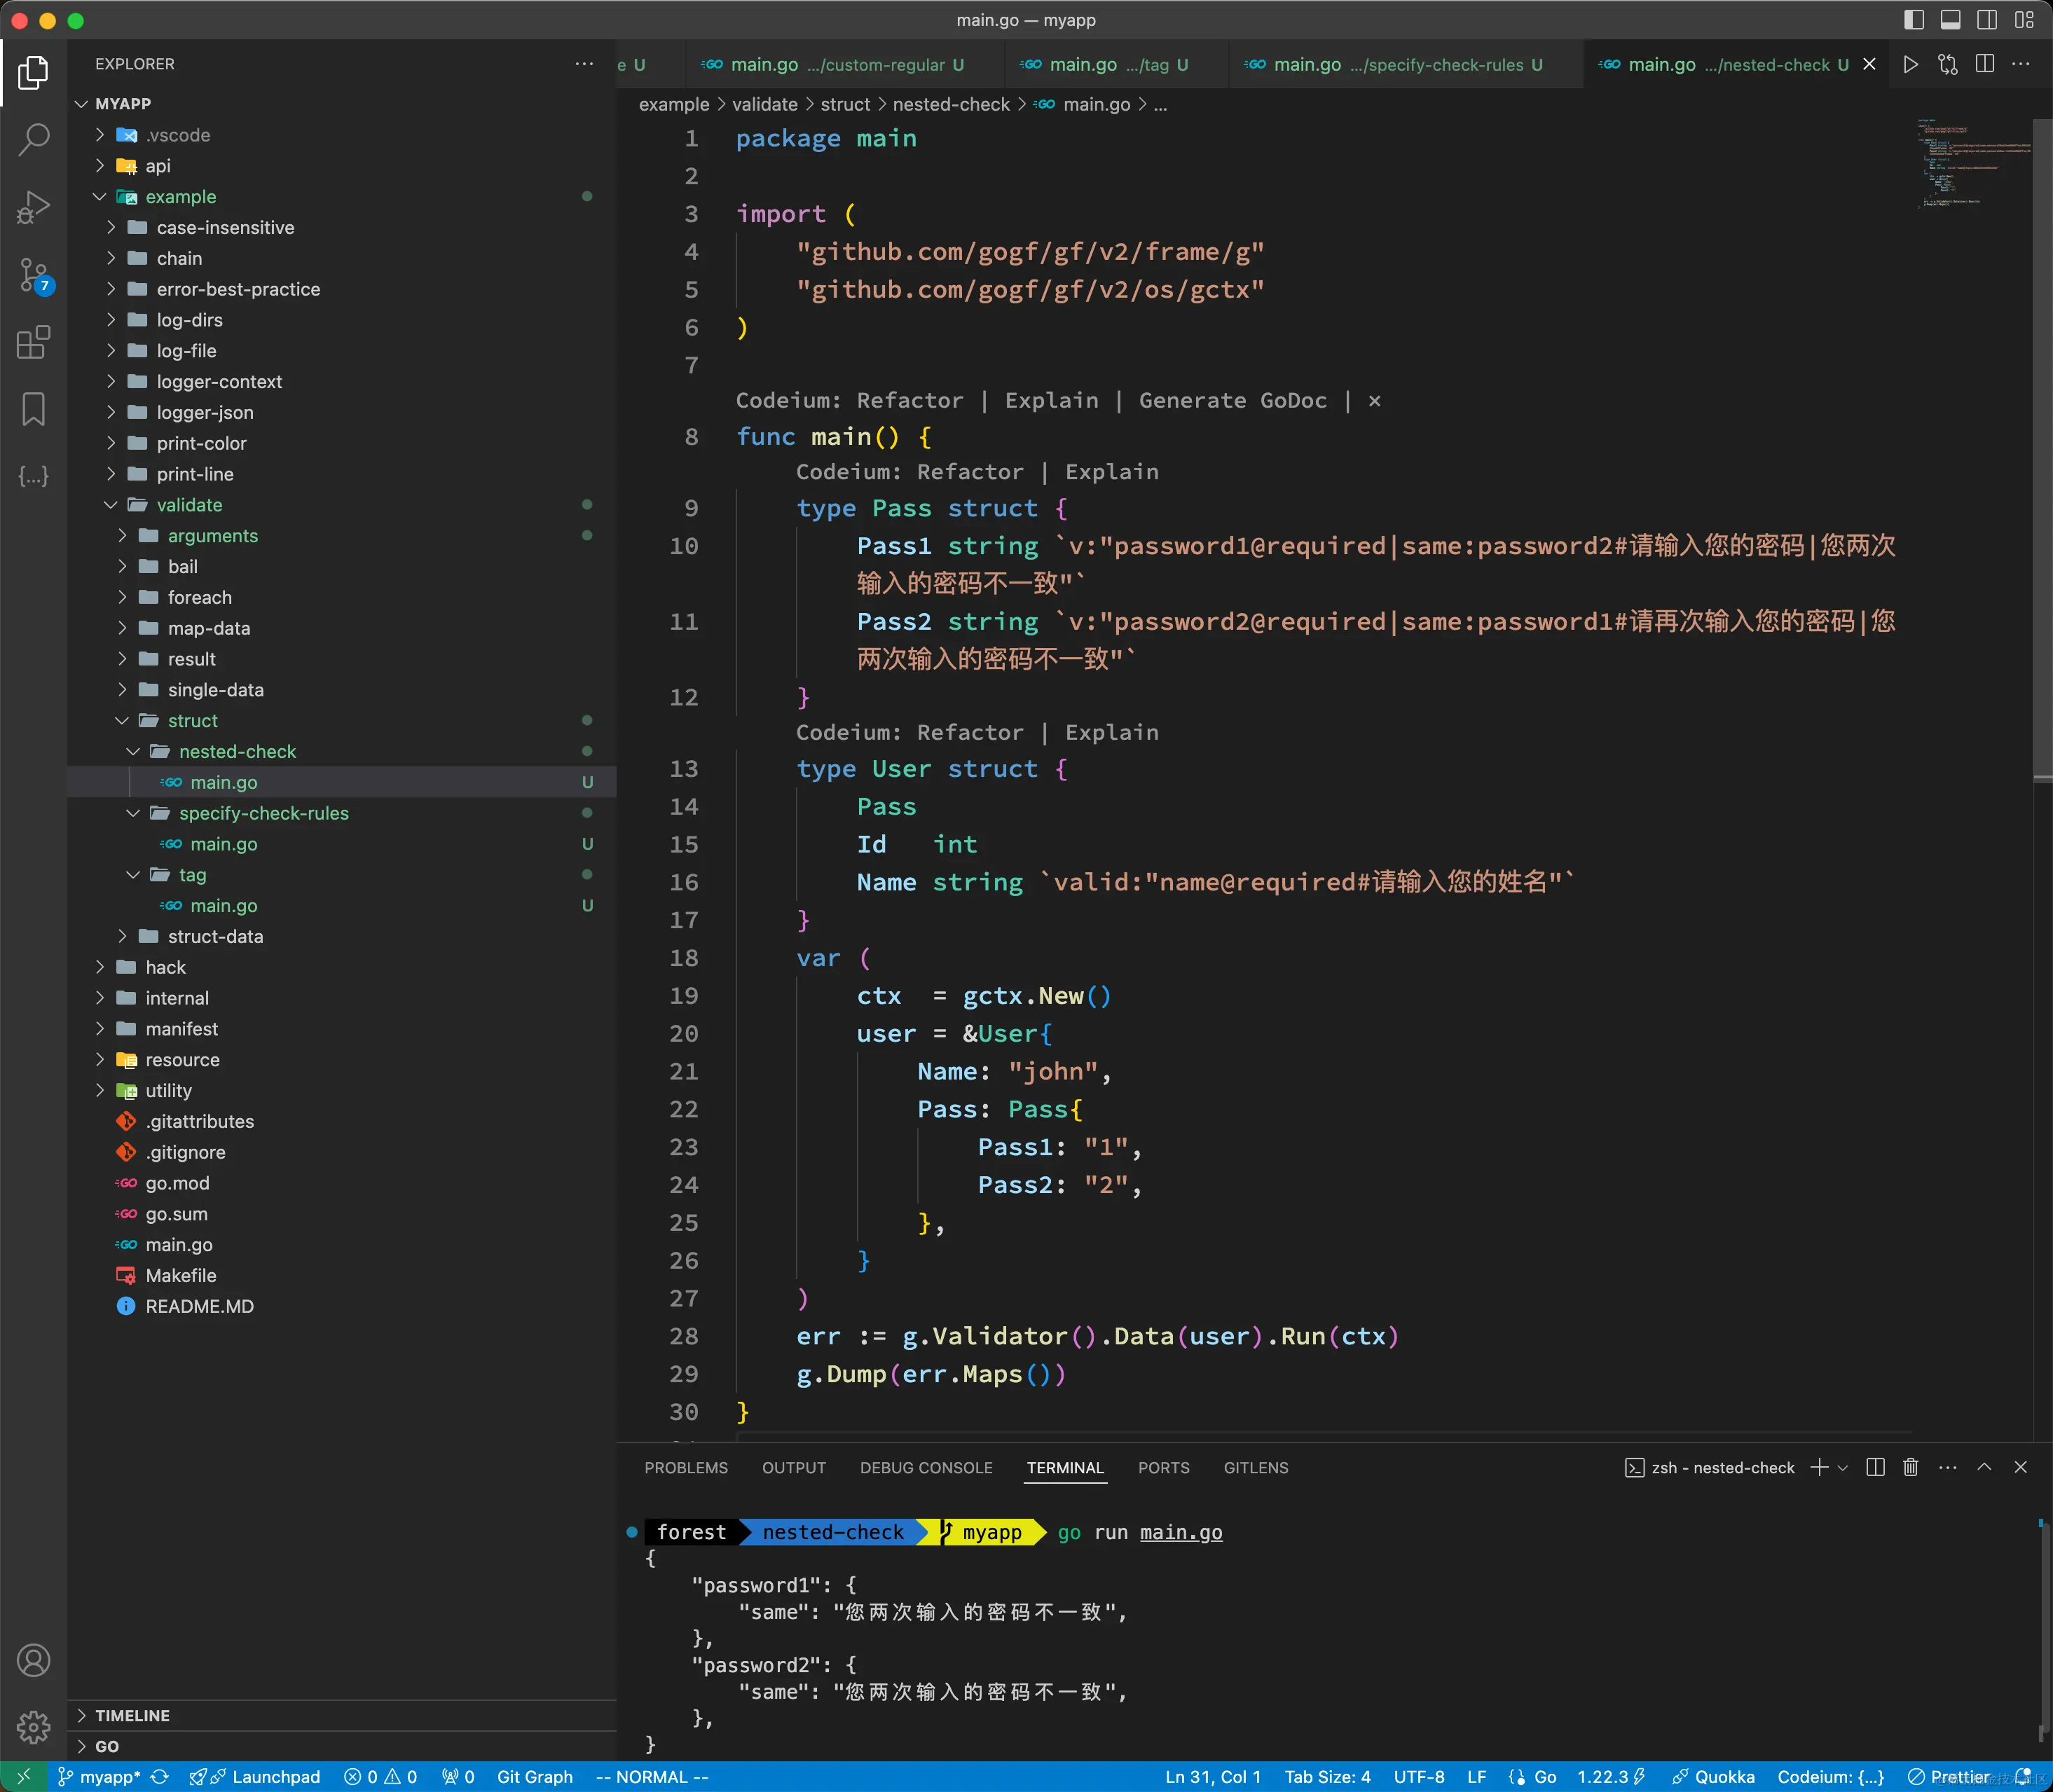Select go.mod file in explorer
This screenshot has height=1792, width=2053.
[x=177, y=1183]
